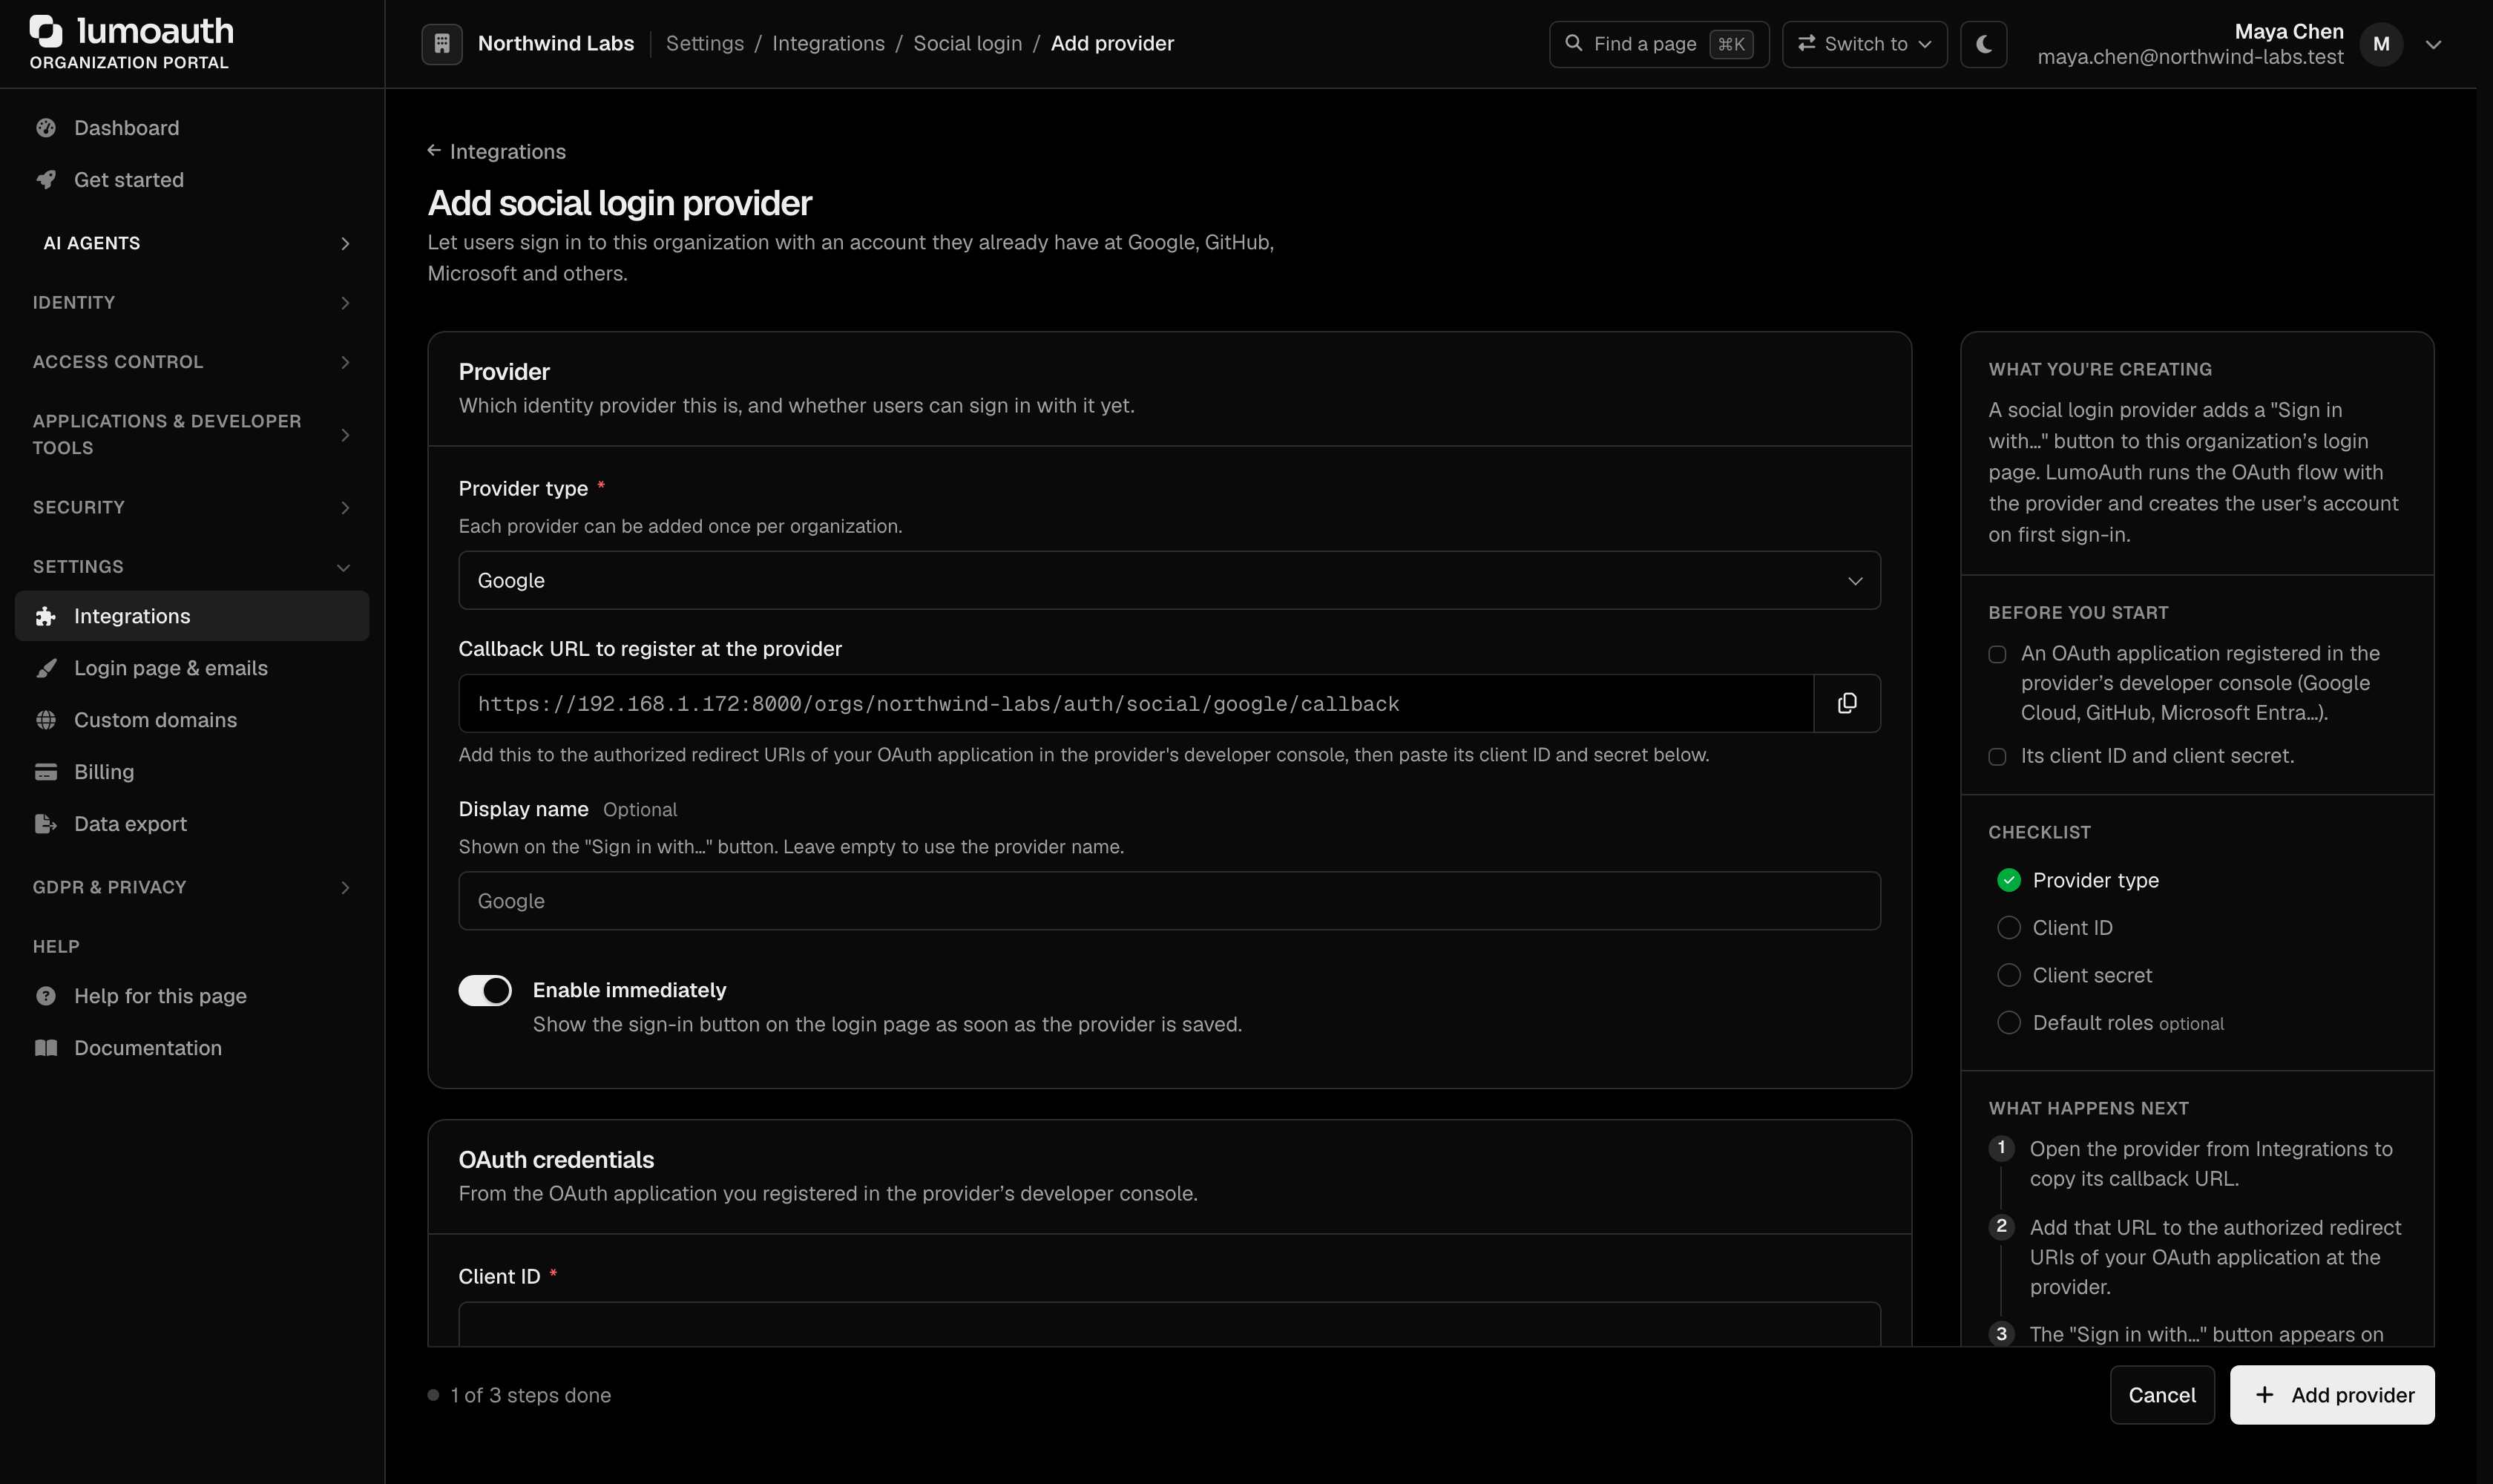The image size is (2493, 1484).
Task: Copy the callback URL with the copy icon
Action: pyautogui.click(x=1847, y=703)
